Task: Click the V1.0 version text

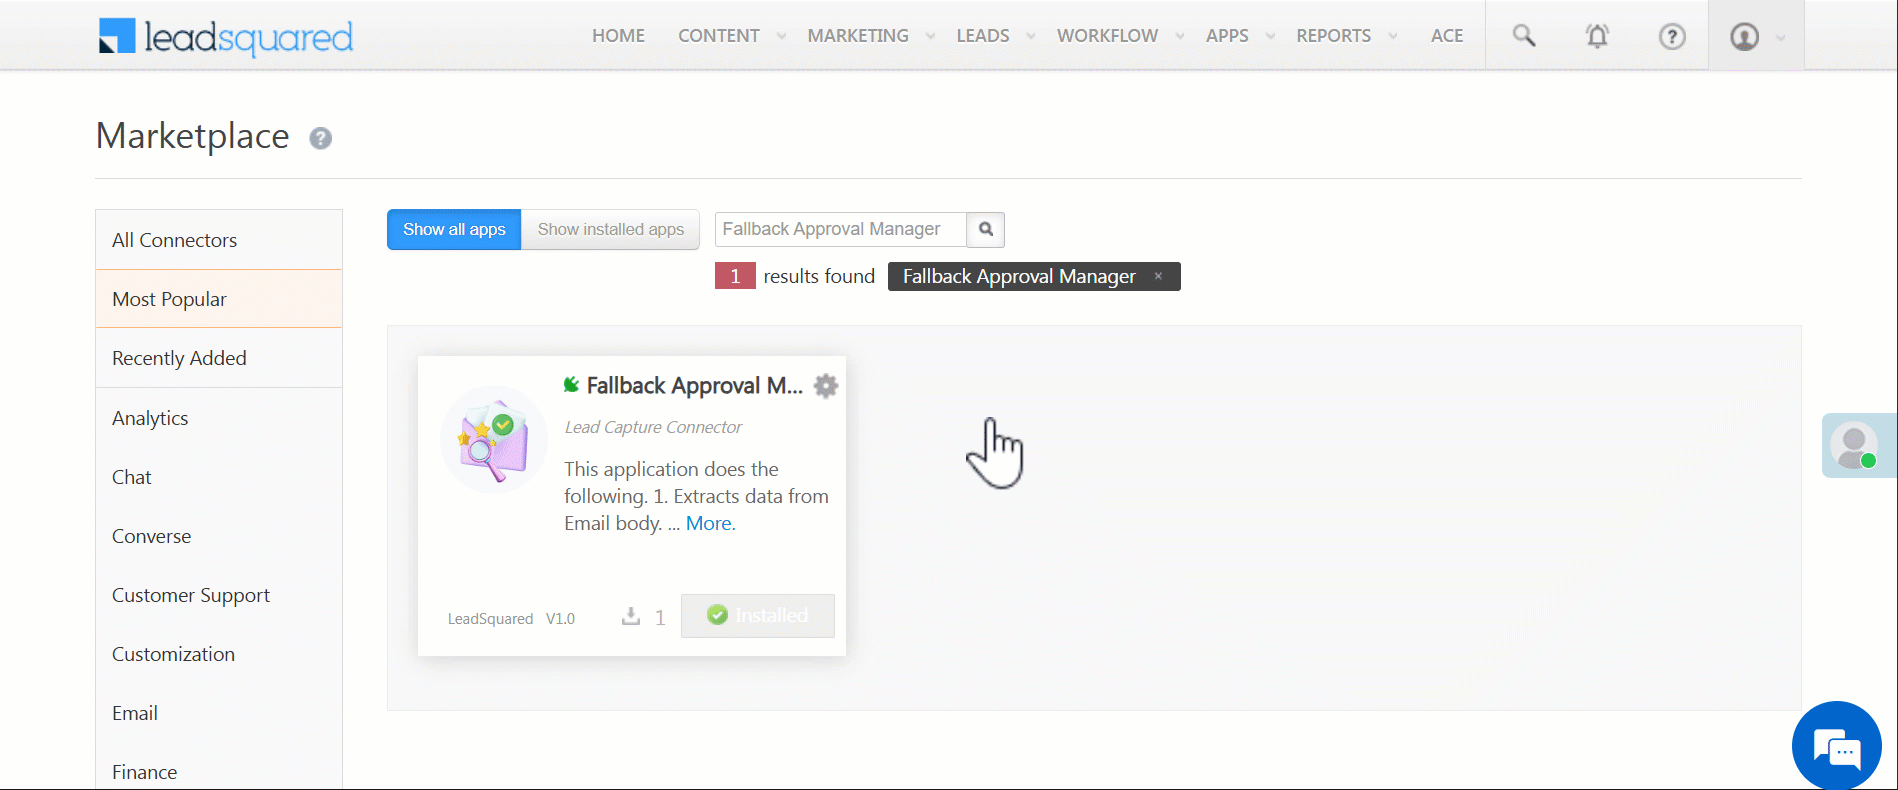Action: click(560, 619)
